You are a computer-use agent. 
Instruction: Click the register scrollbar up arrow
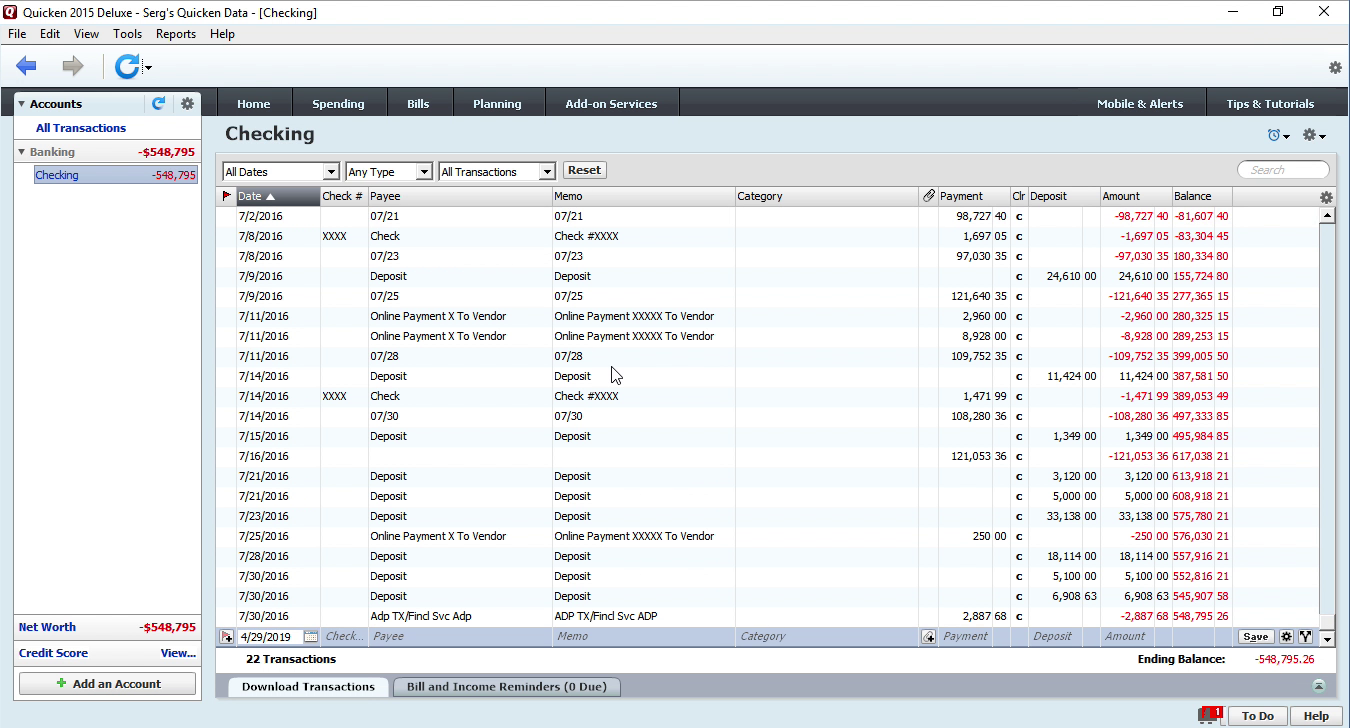point(1327,215)
